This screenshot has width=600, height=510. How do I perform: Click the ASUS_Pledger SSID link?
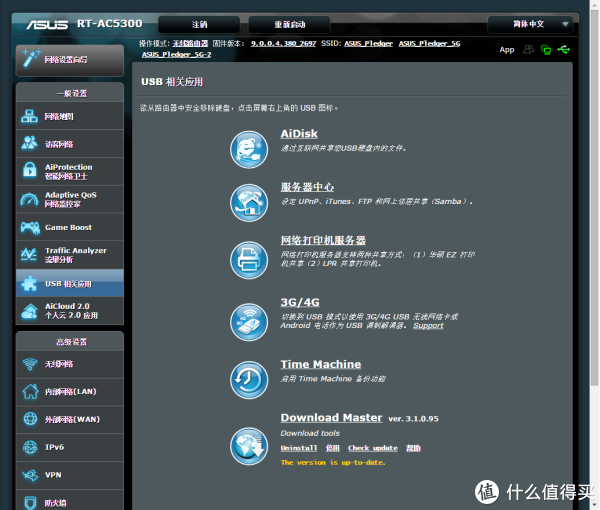coord(368,44)
